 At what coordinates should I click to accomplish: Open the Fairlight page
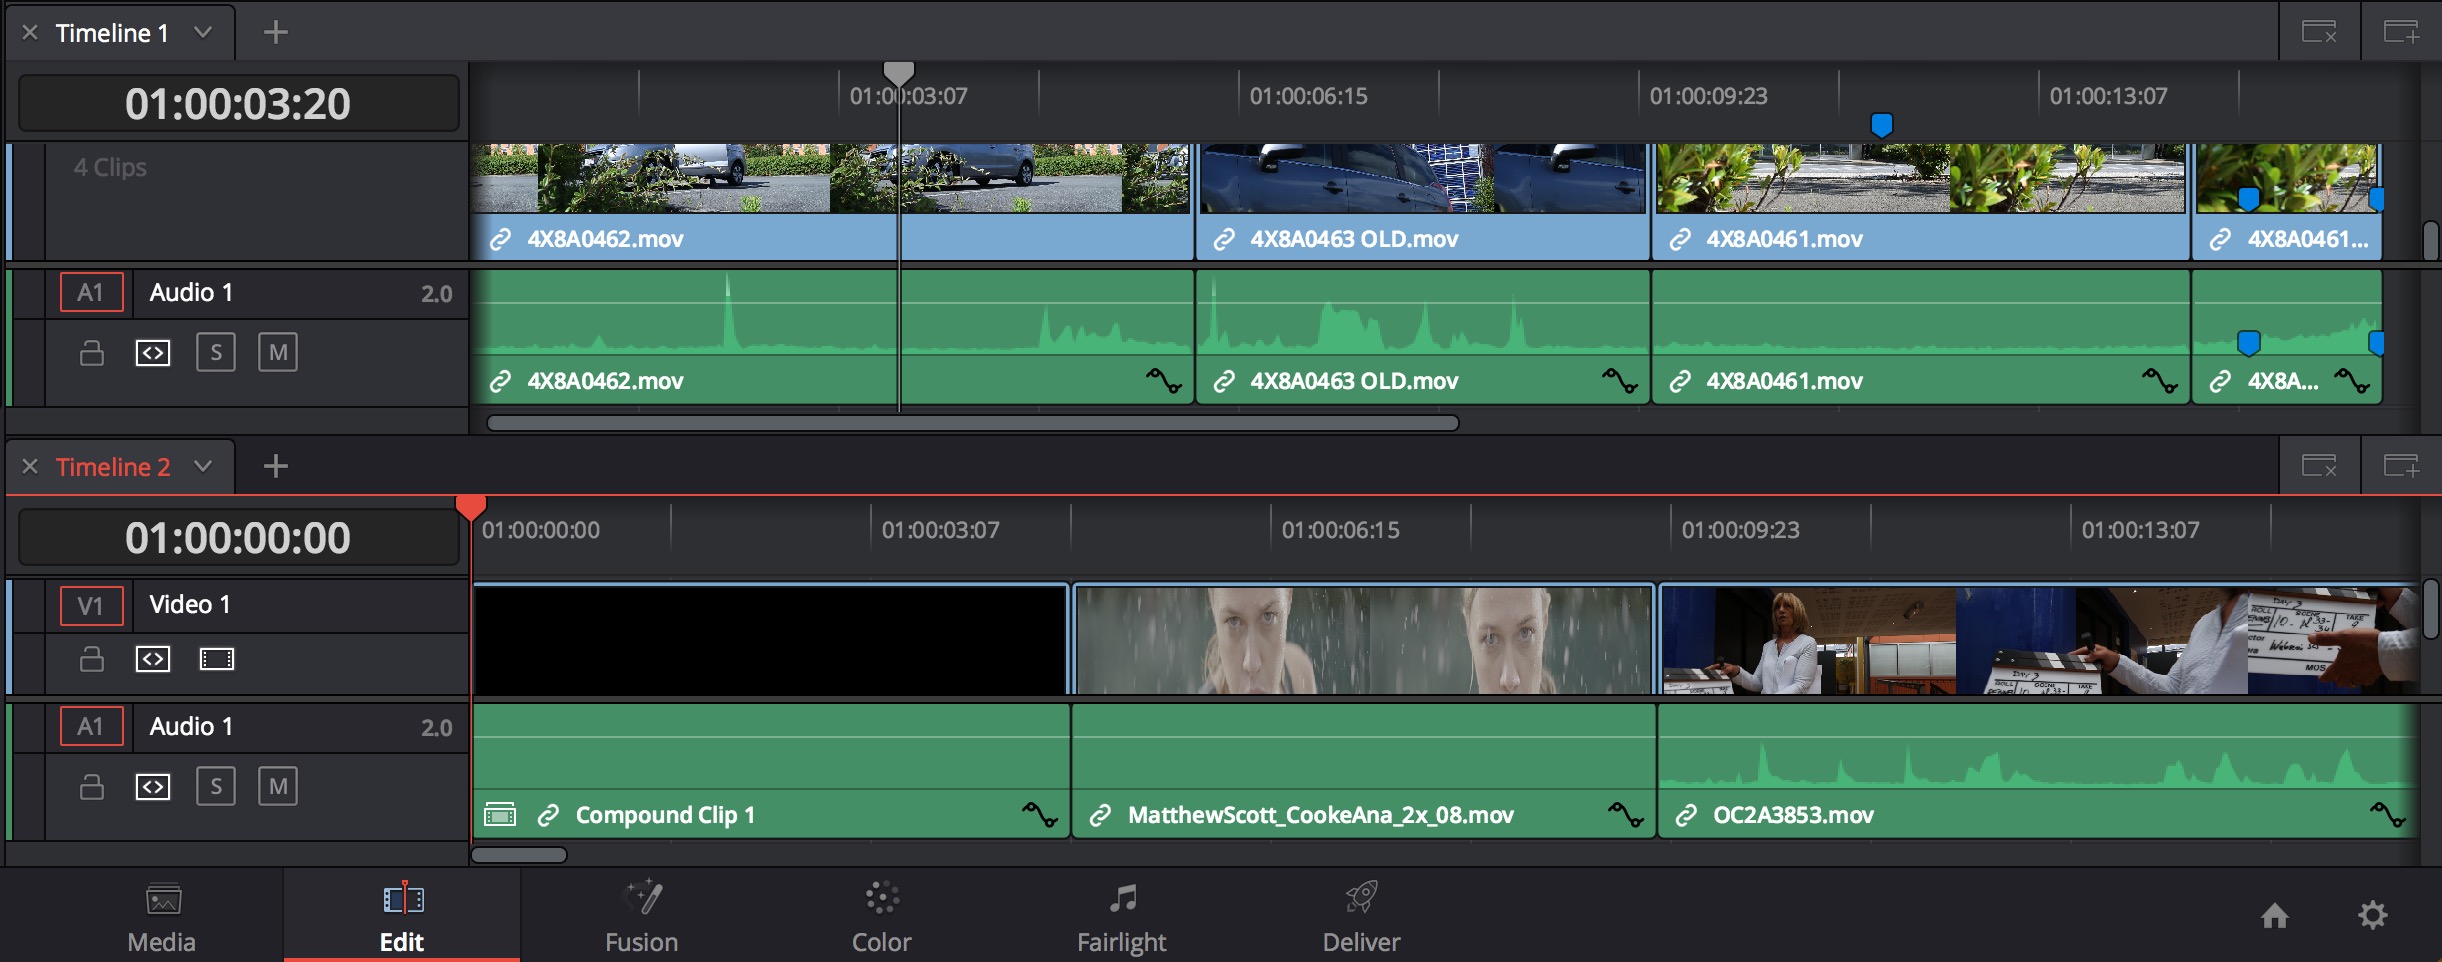pos(1120,913)
